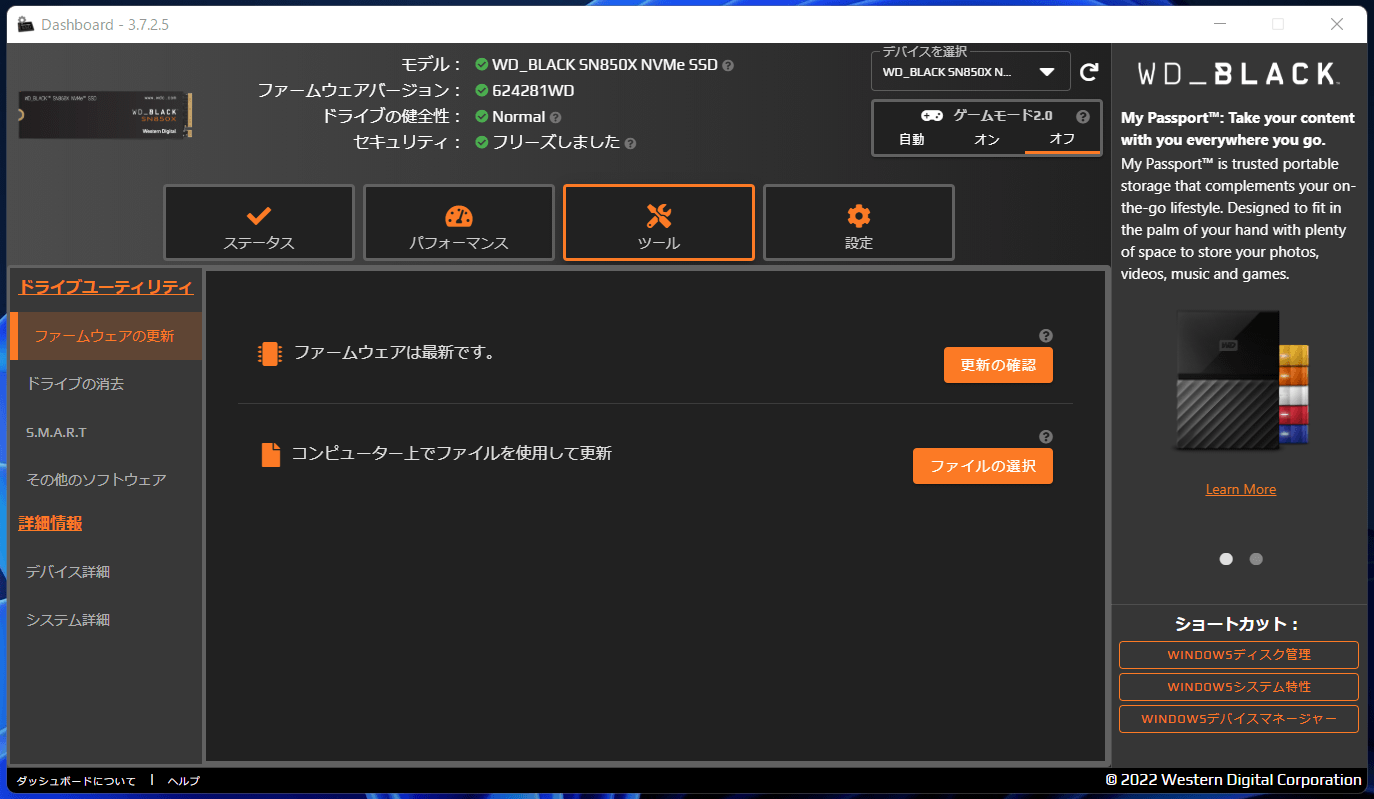Click the game controller icon
This screenshot has height=799, width=1374.
(x=931, y=116)
